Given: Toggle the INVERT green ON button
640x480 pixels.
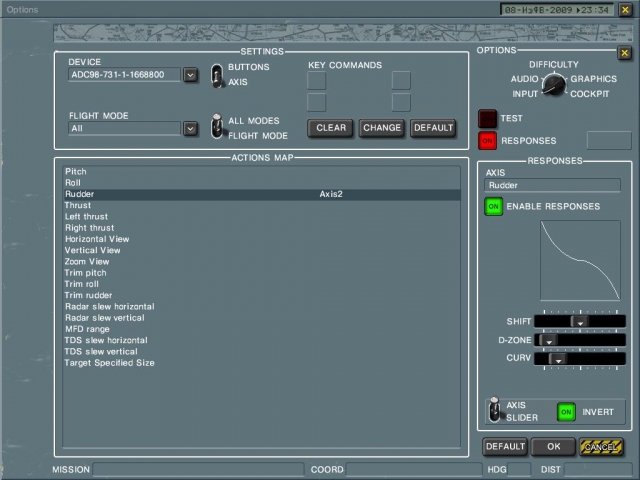Looking at the screenshot, I should (x=566, y=412).
